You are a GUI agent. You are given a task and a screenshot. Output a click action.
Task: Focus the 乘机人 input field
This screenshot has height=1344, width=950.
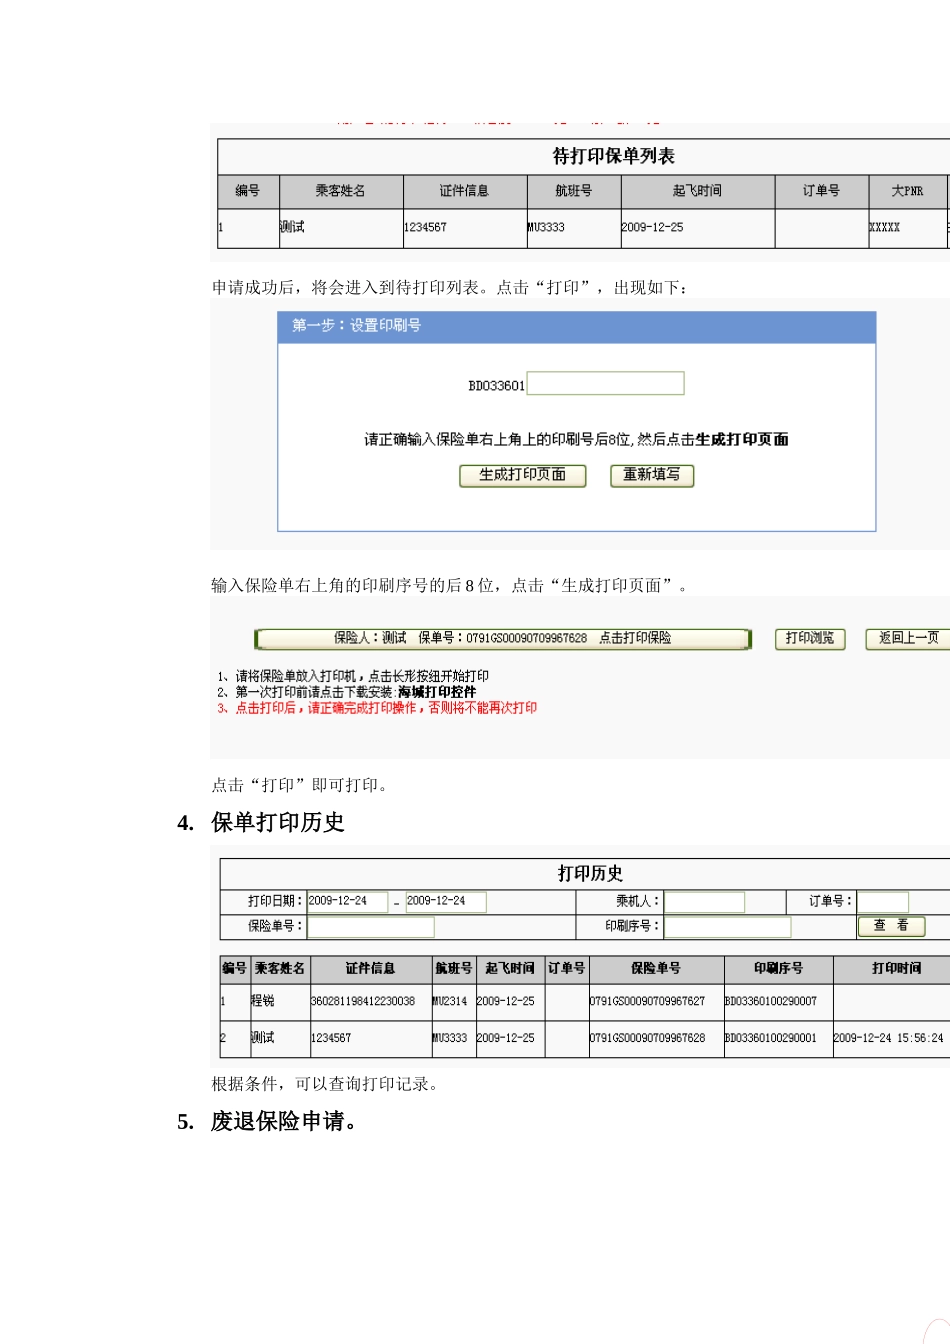704,902
